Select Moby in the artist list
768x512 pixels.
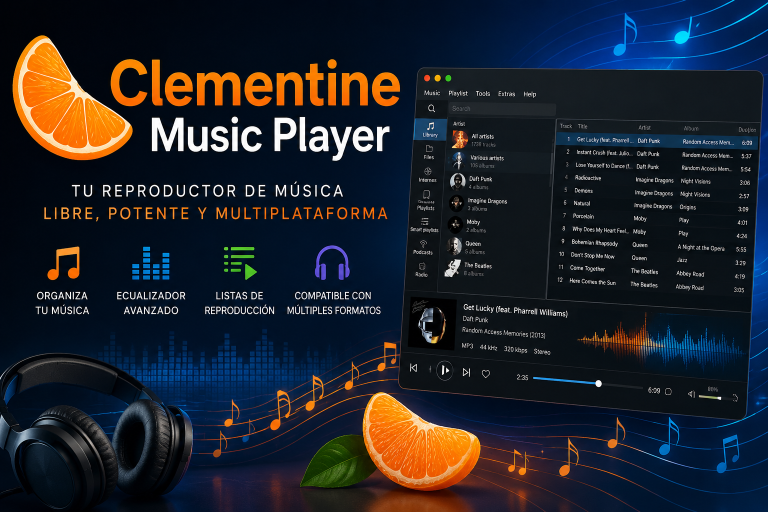pyautogui.click(x=497, y=225)
